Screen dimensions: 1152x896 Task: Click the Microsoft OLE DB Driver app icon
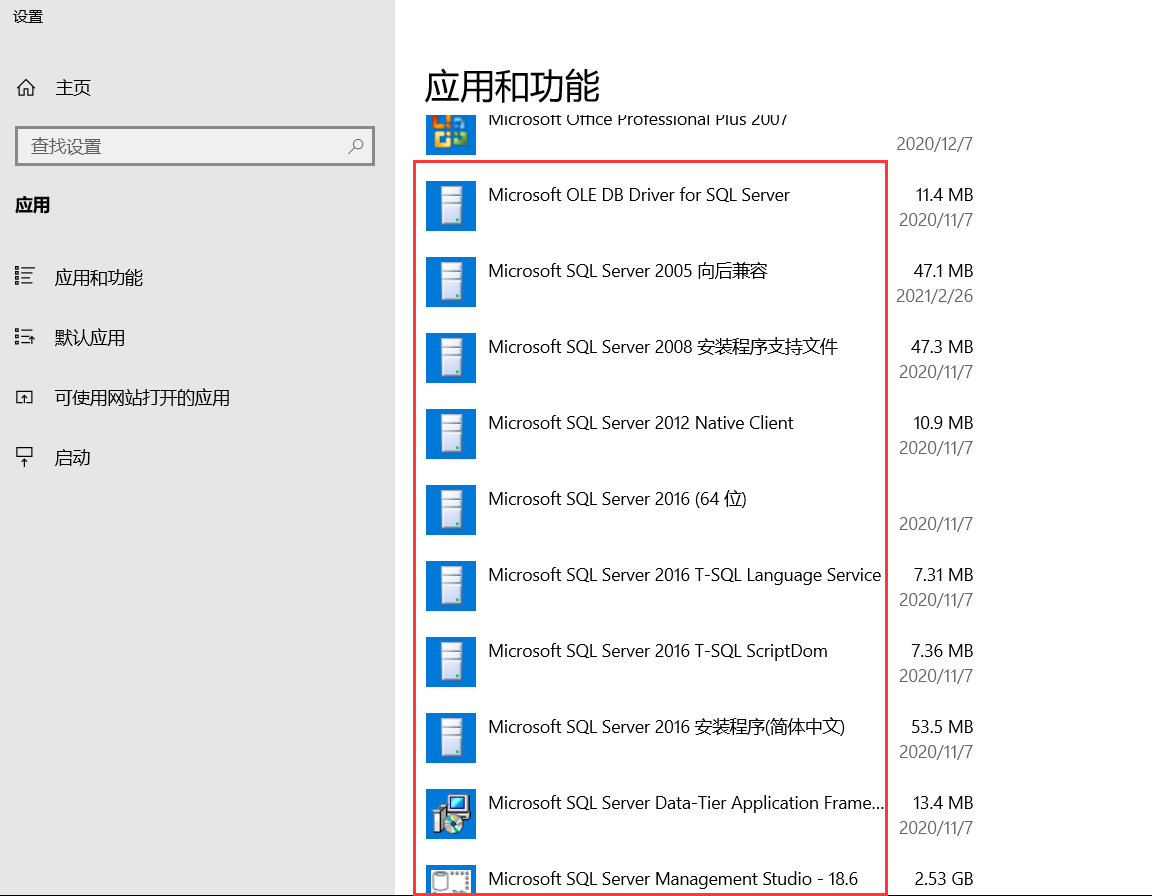coord(450,206)
